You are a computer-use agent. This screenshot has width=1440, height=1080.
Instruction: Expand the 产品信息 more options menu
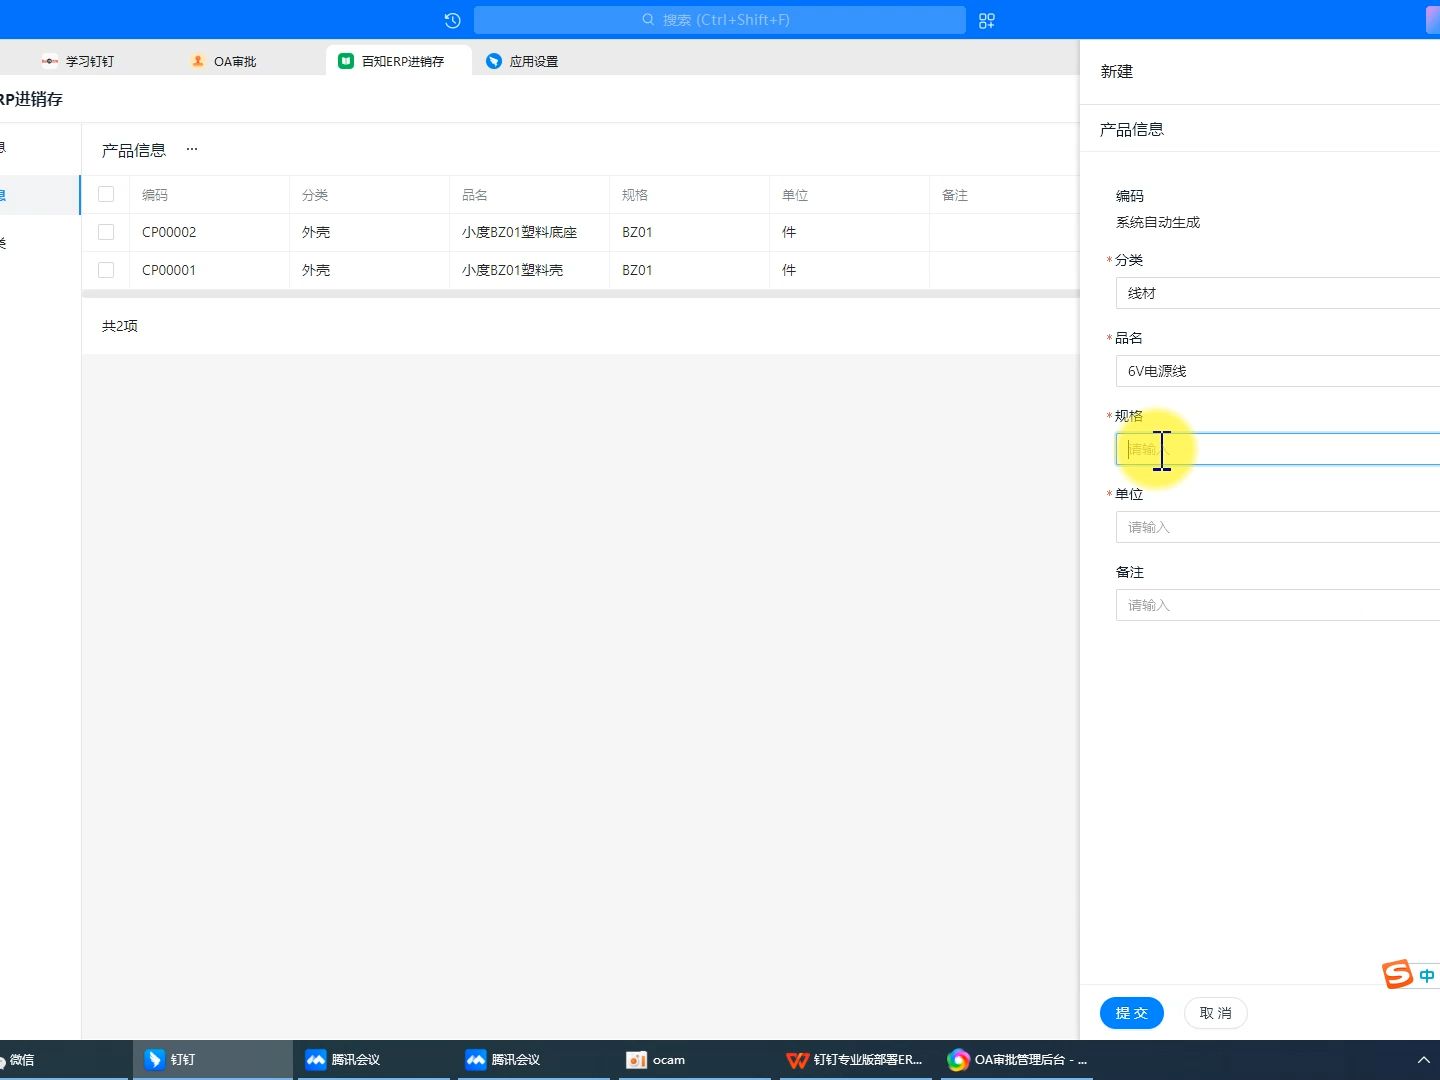click(x=191, y=149)
